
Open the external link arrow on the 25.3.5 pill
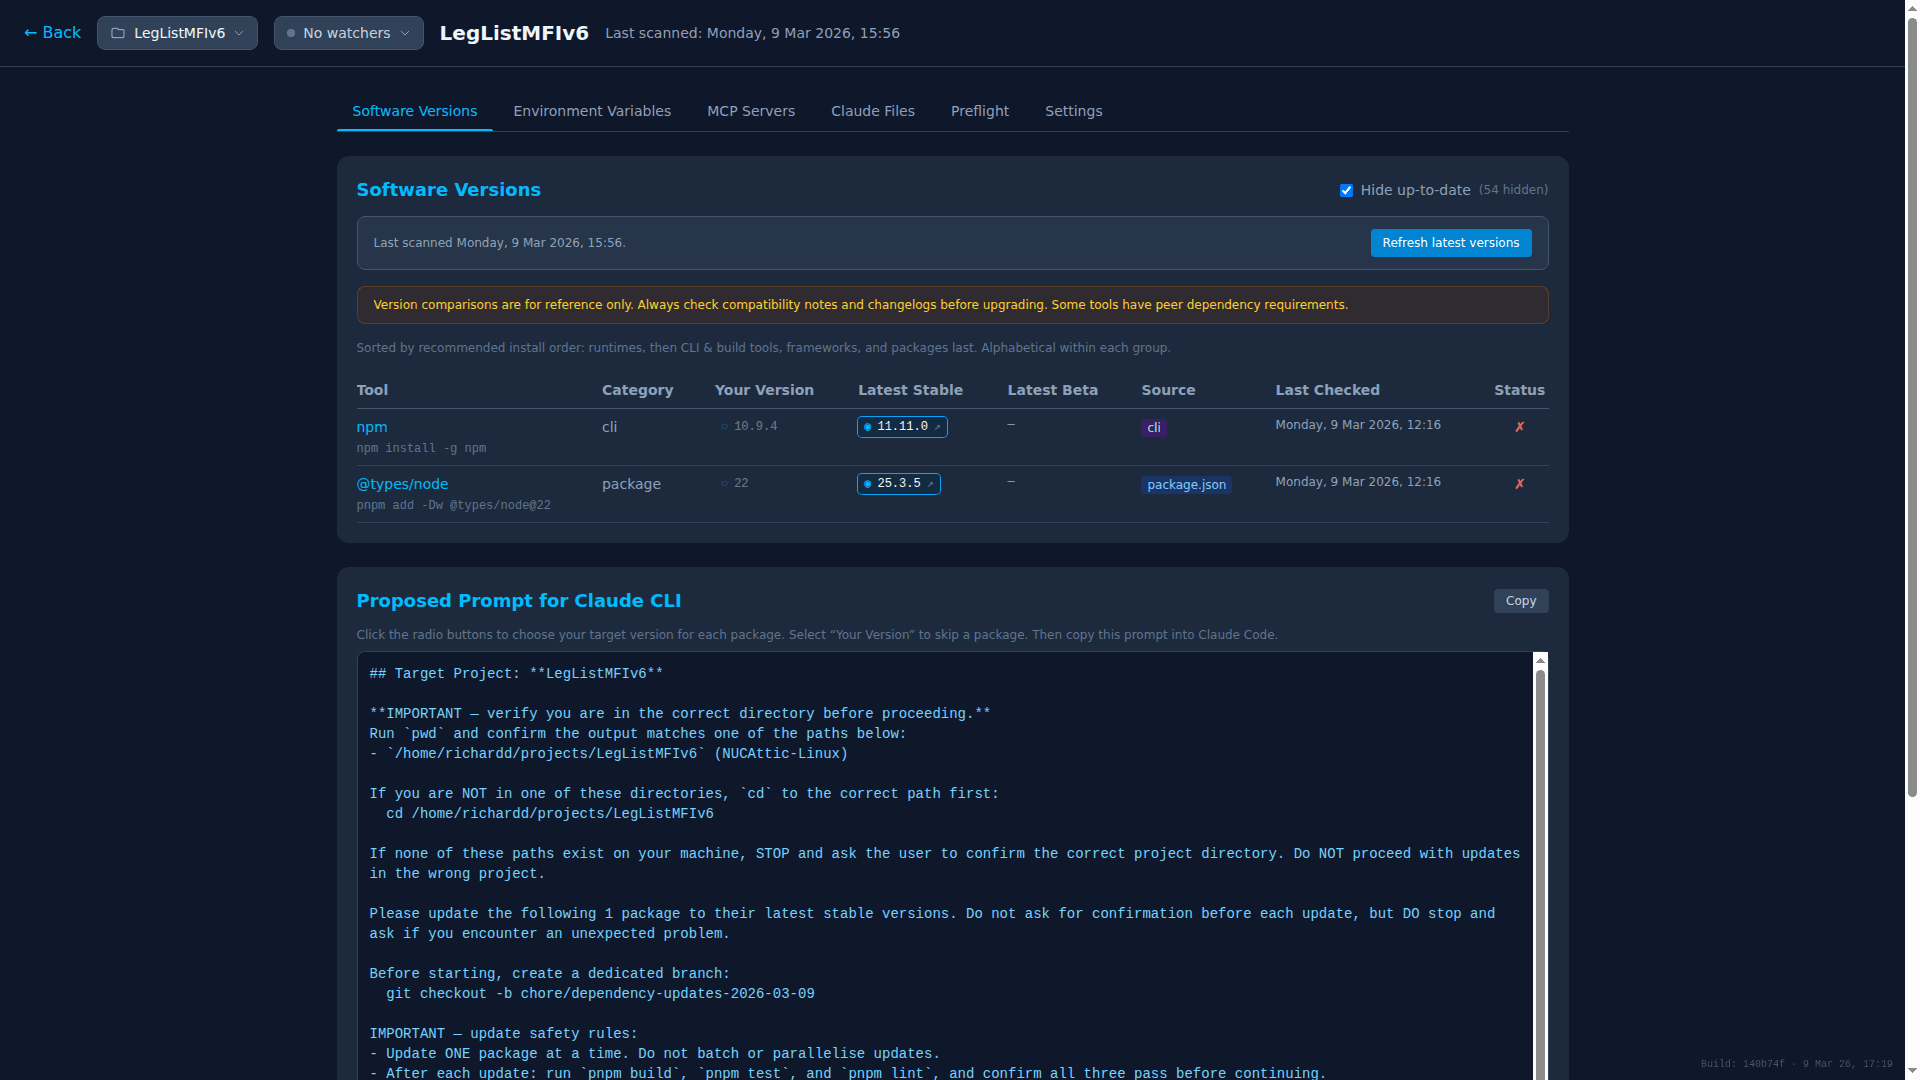[x=929, y=483]
